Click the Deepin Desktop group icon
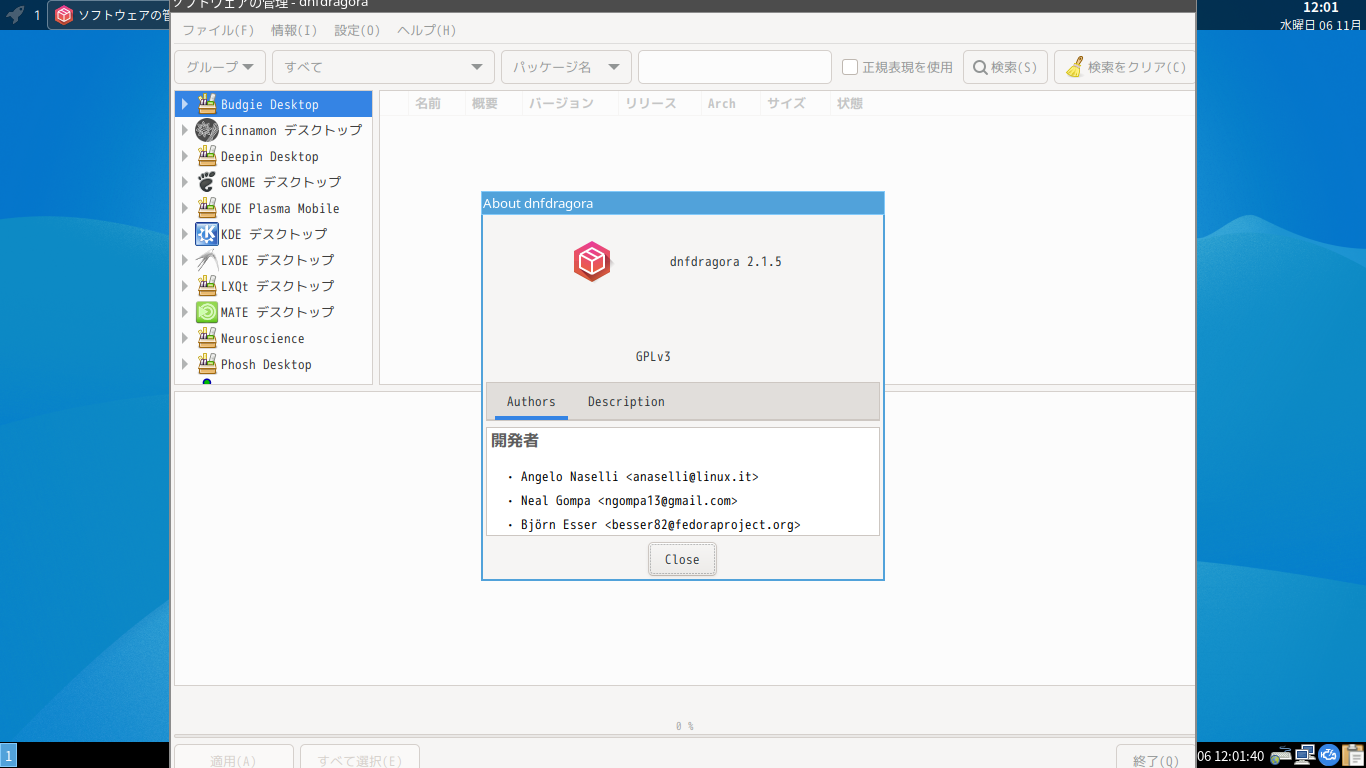The image size is (1366, 768). [207, 156]
